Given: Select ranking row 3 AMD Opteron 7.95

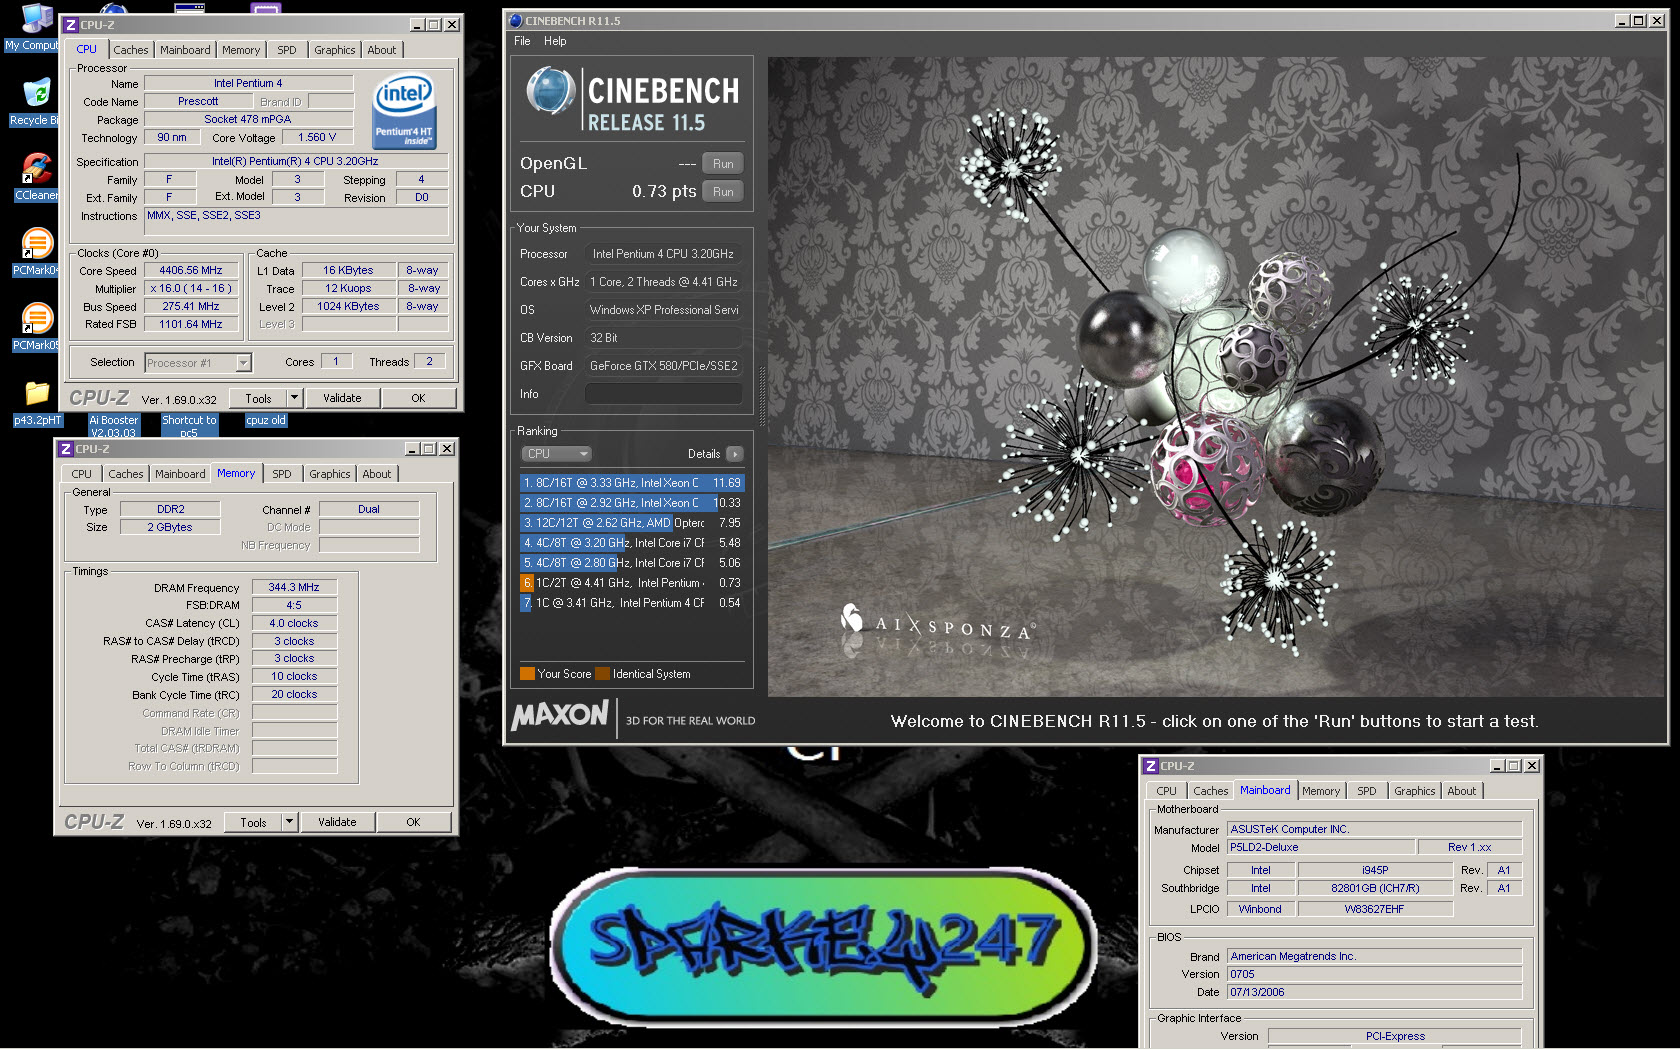Looking at the screenshot, I should 632,523.
